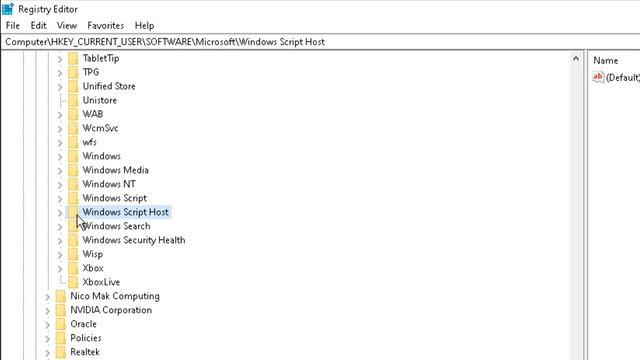640x360 pixels.
Task: Click the NVIDIA Corporation folder icon
Action: pyautogui.click(x=60, y=310)
